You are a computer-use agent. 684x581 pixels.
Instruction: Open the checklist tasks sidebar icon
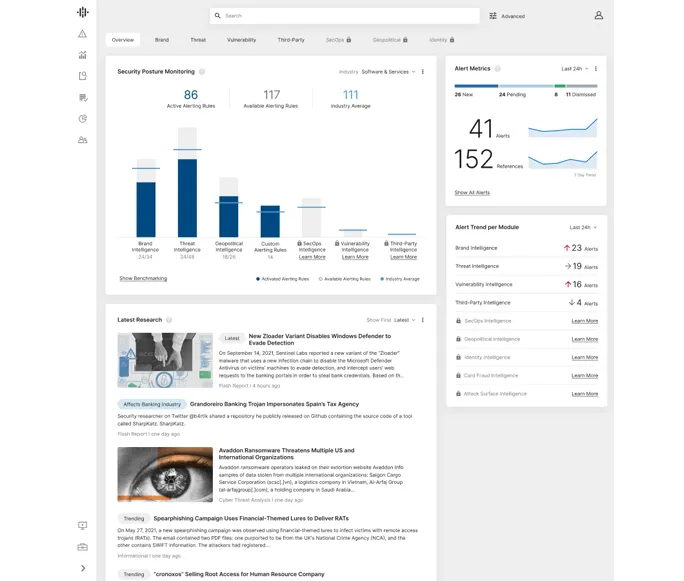(x=83, y=97)
